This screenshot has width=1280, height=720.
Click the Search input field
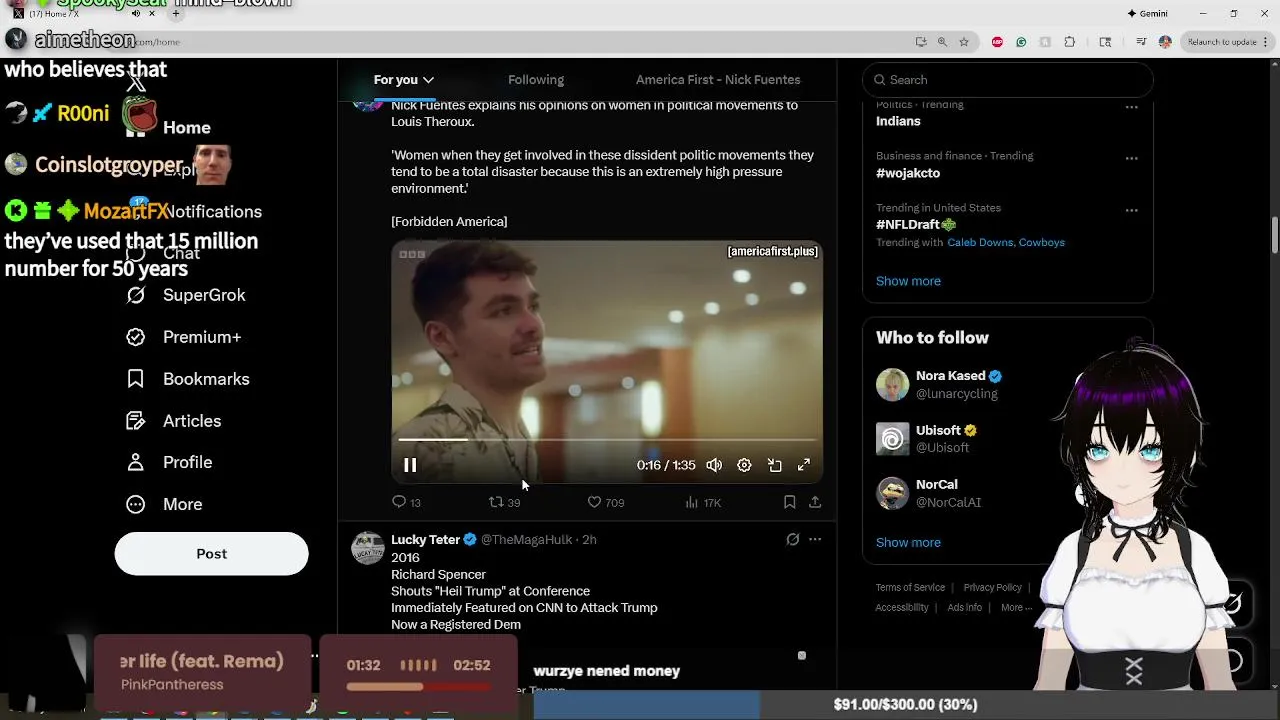pyautogui.click(x=1008, y=80)
